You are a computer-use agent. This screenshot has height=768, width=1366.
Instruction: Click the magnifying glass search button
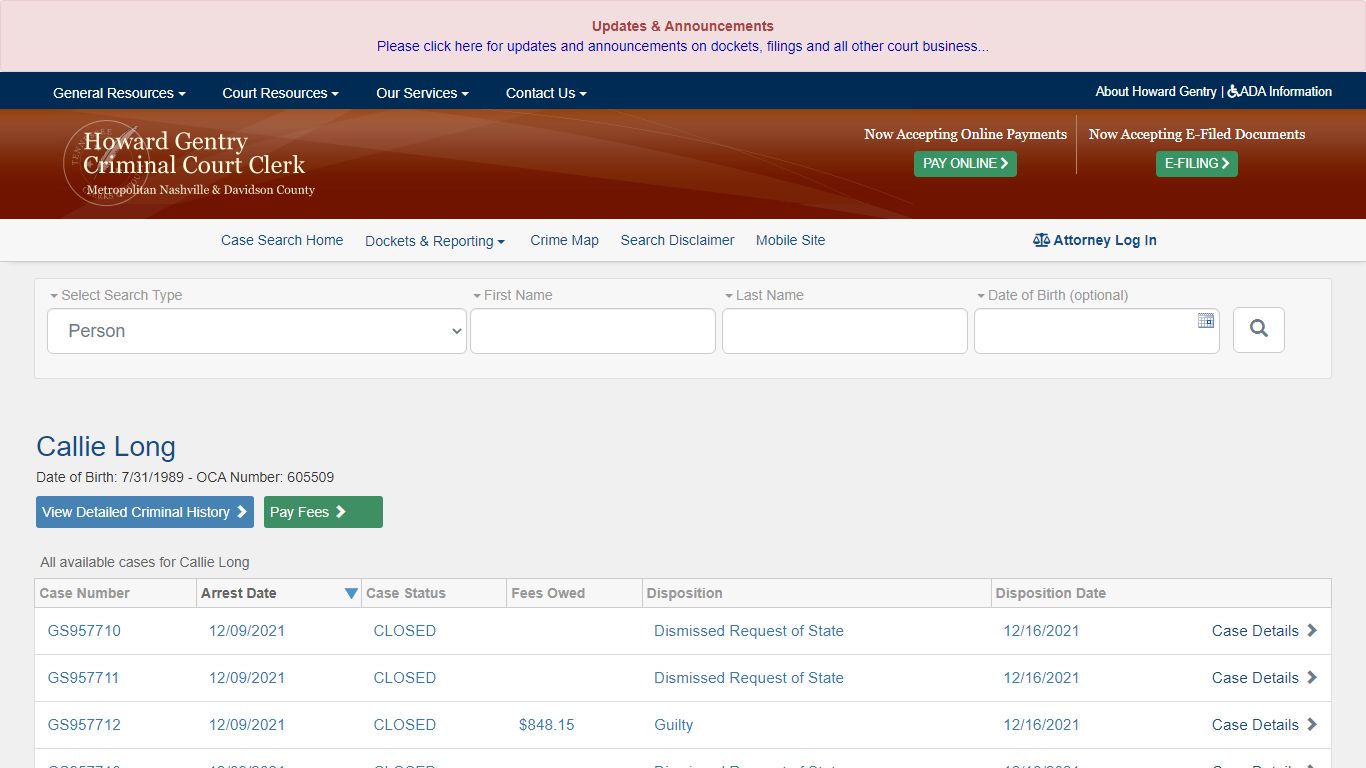(1258, 330)
